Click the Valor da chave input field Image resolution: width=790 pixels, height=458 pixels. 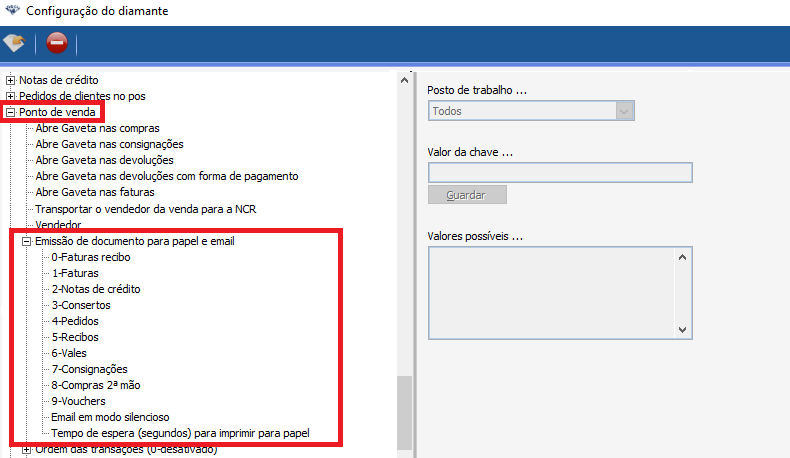coord(560,172)
